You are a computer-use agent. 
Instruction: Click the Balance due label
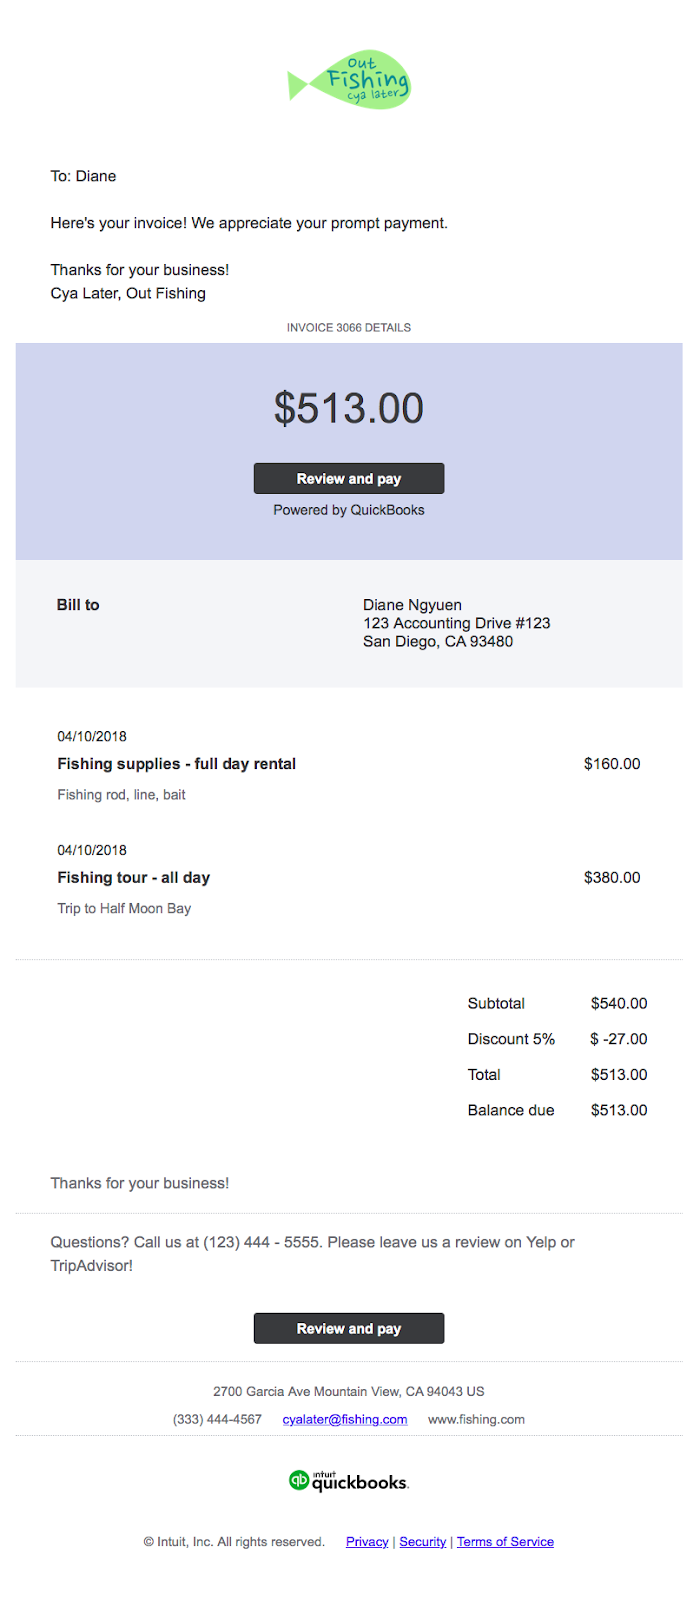pyautogui.click(x=511, y=1110)
